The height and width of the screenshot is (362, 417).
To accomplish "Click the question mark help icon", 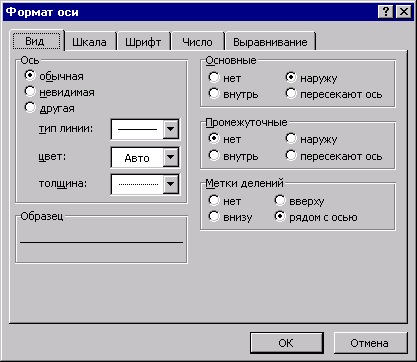I will [386, 12].
